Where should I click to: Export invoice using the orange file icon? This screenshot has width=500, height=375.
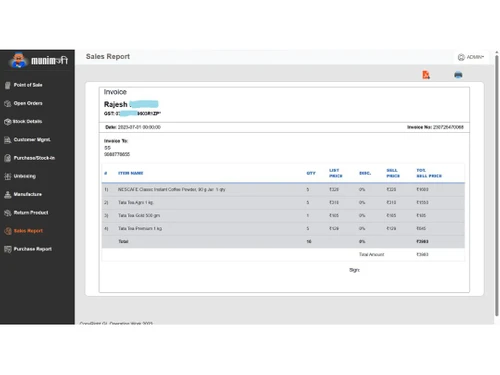pyautogui.click(x=426, y=75)
